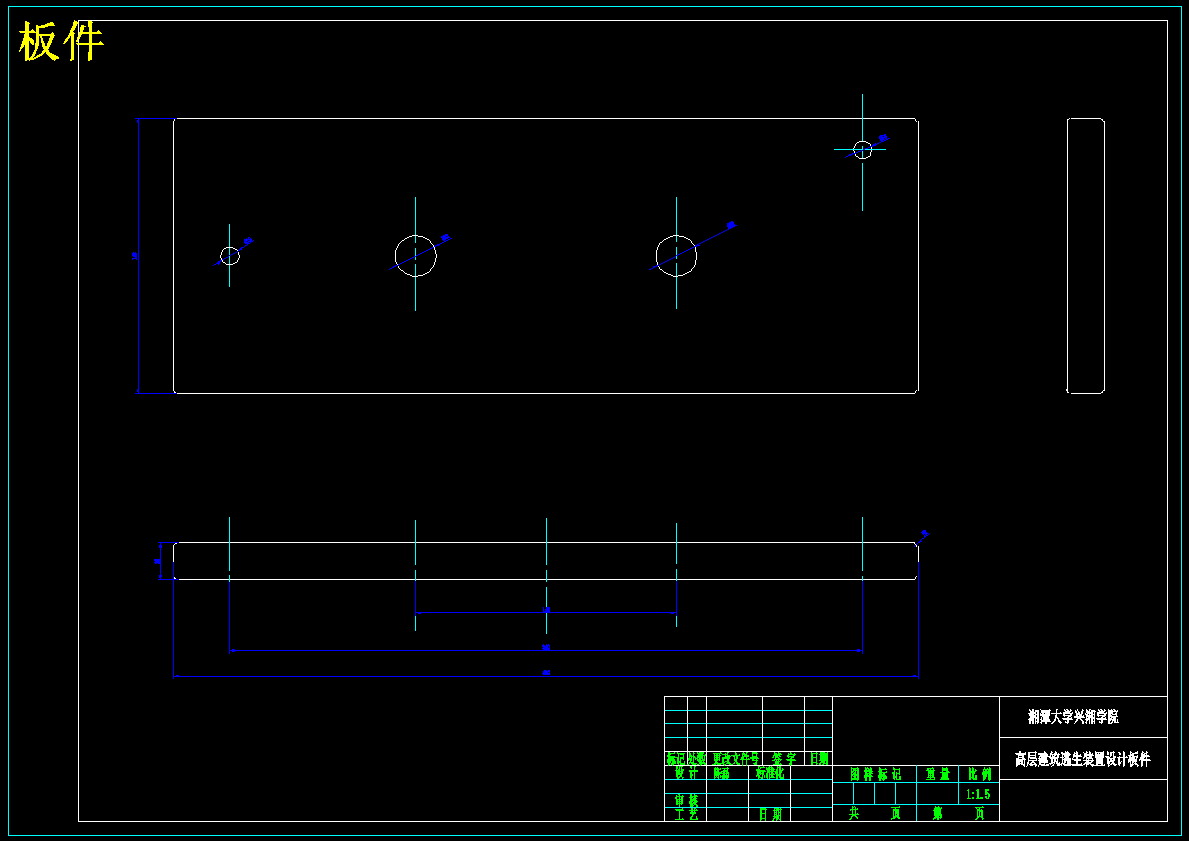The height and width of the screenshot is (841, 1189).
Task: Click the yellow "板件" drawing title
Action: point(61,41)
